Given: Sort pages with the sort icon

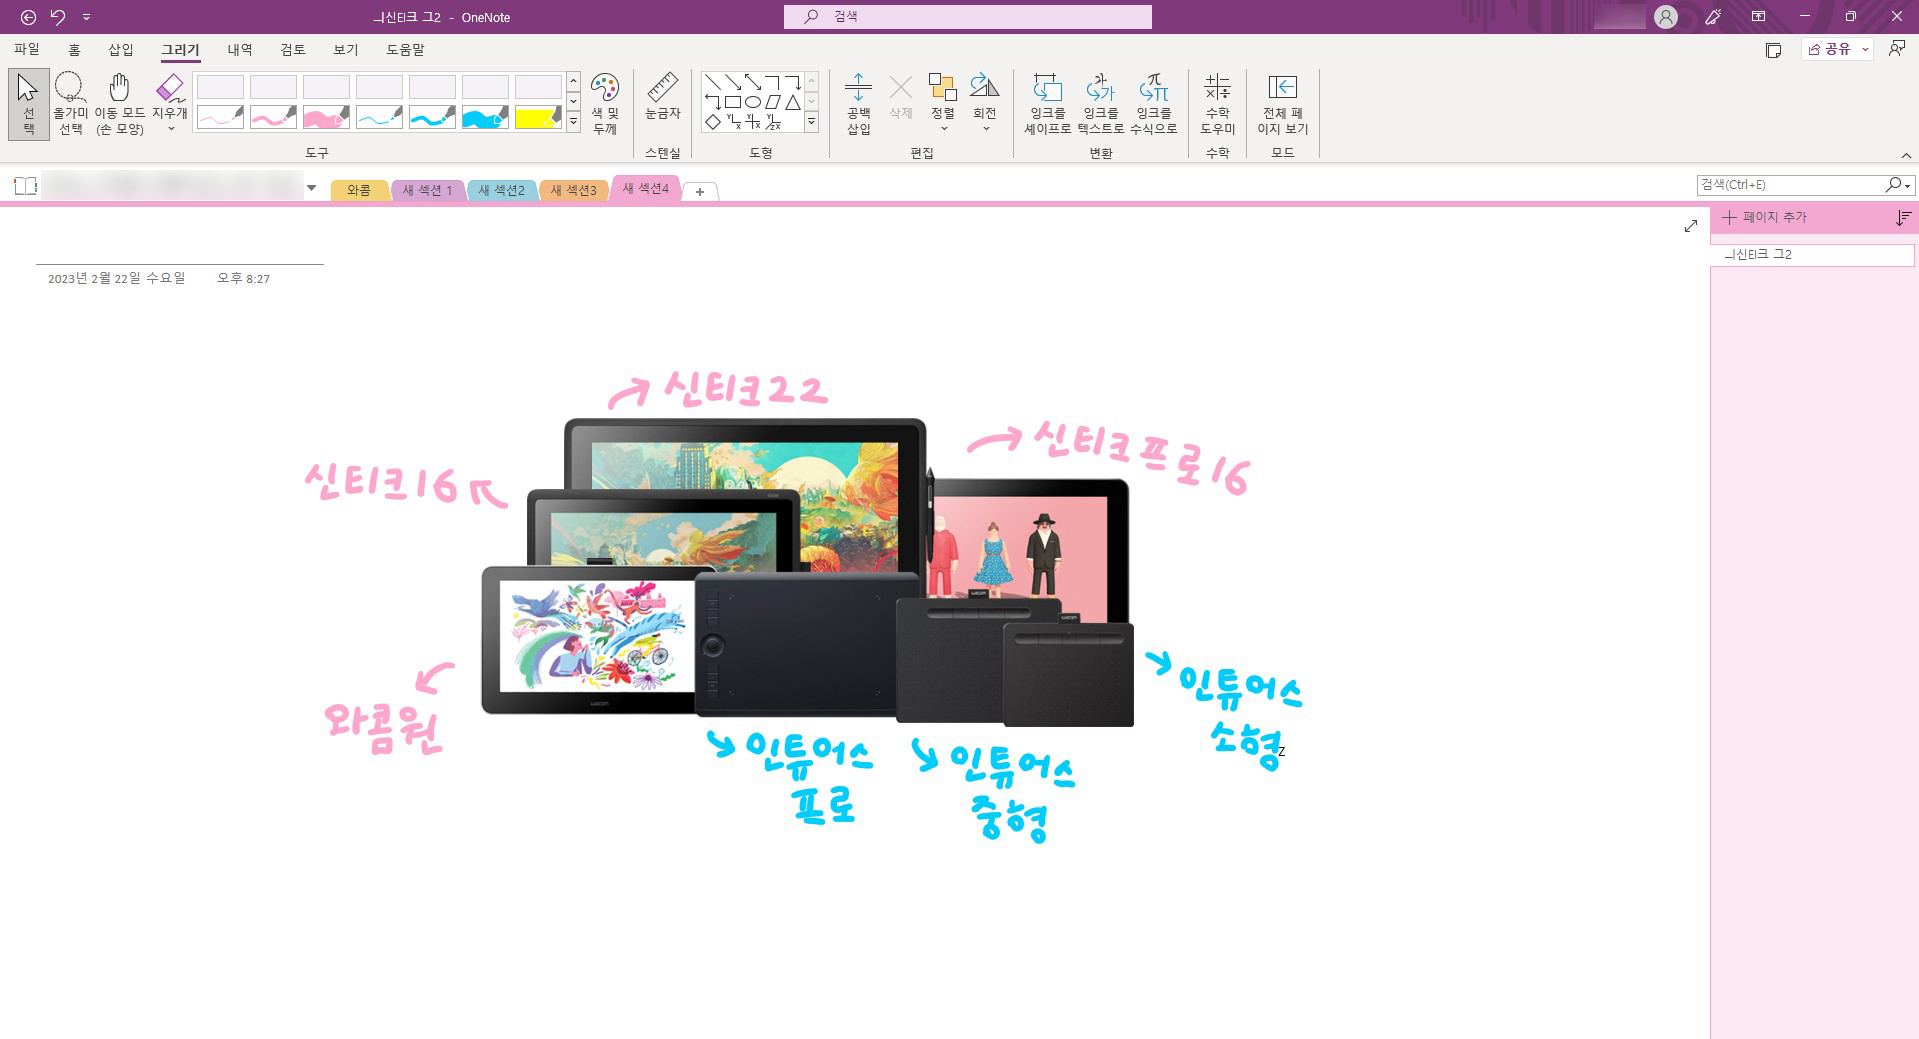Looking at the screenshot, I should point(1903,218).
